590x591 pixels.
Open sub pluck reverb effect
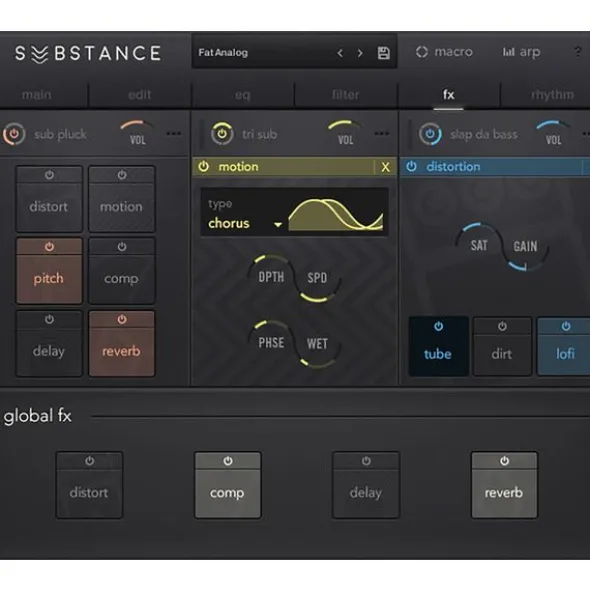[121, 352]
